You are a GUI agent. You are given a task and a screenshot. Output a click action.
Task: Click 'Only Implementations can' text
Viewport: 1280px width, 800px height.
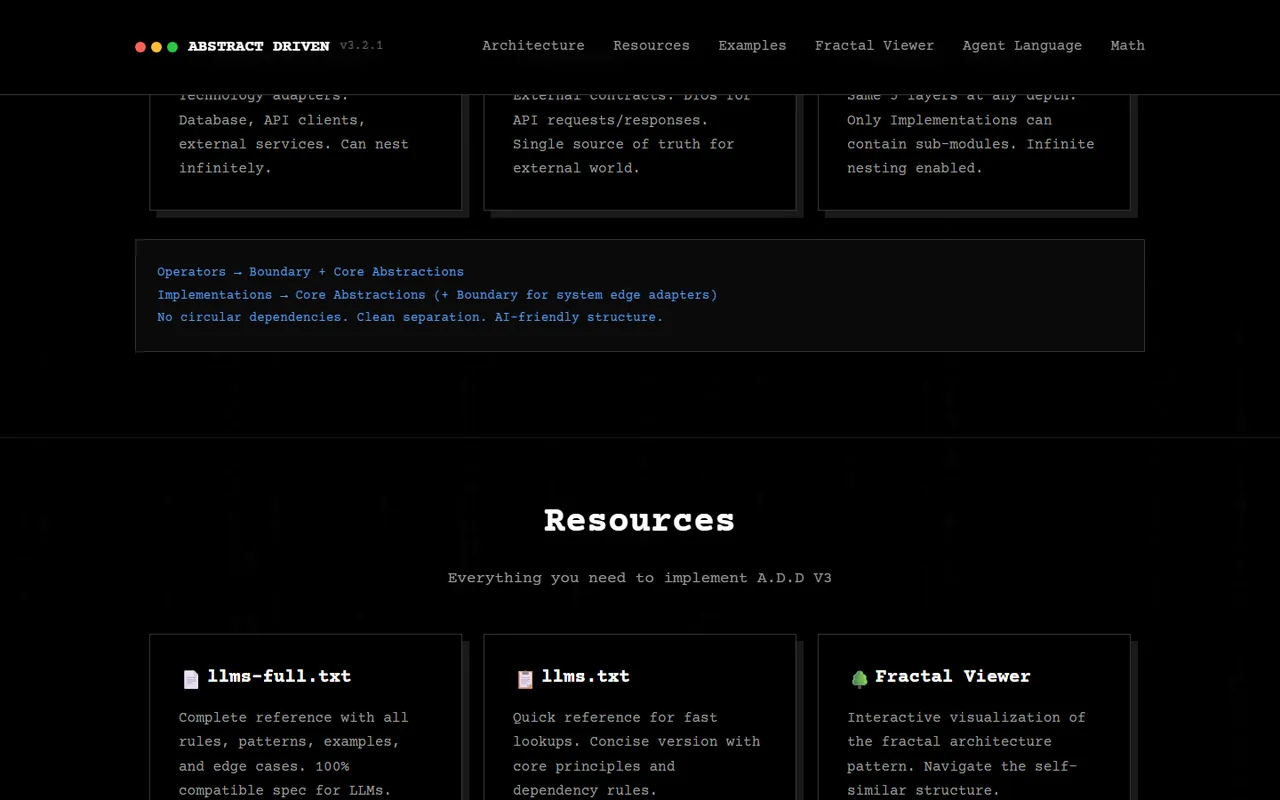pyautogui.click(x=949, y=120)
